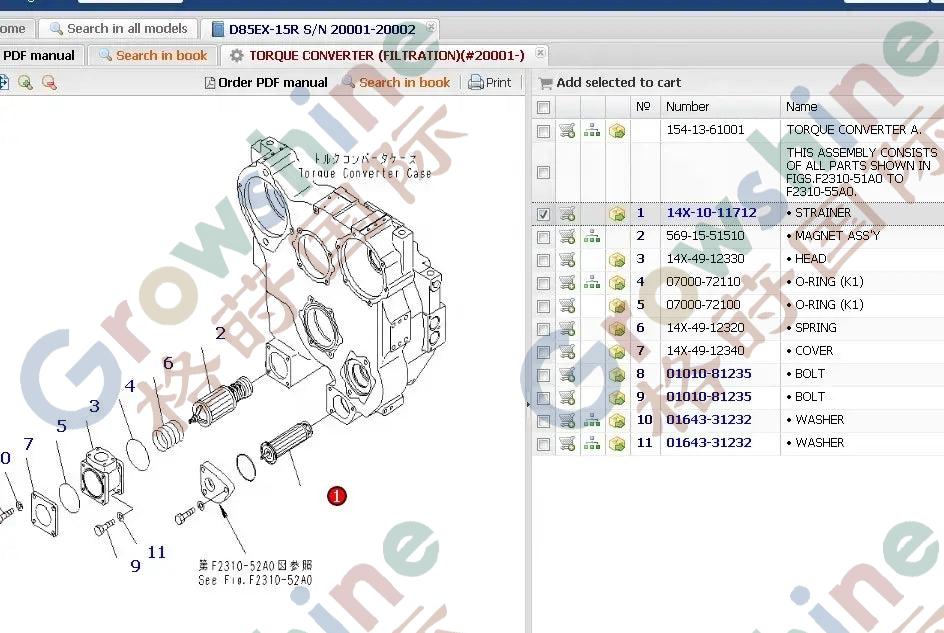Viewport: 944px width, 633px height.
Task: Close the TORQUE CONVERTER (FILTRATION) tab
Action: click(x=540, y=53)
